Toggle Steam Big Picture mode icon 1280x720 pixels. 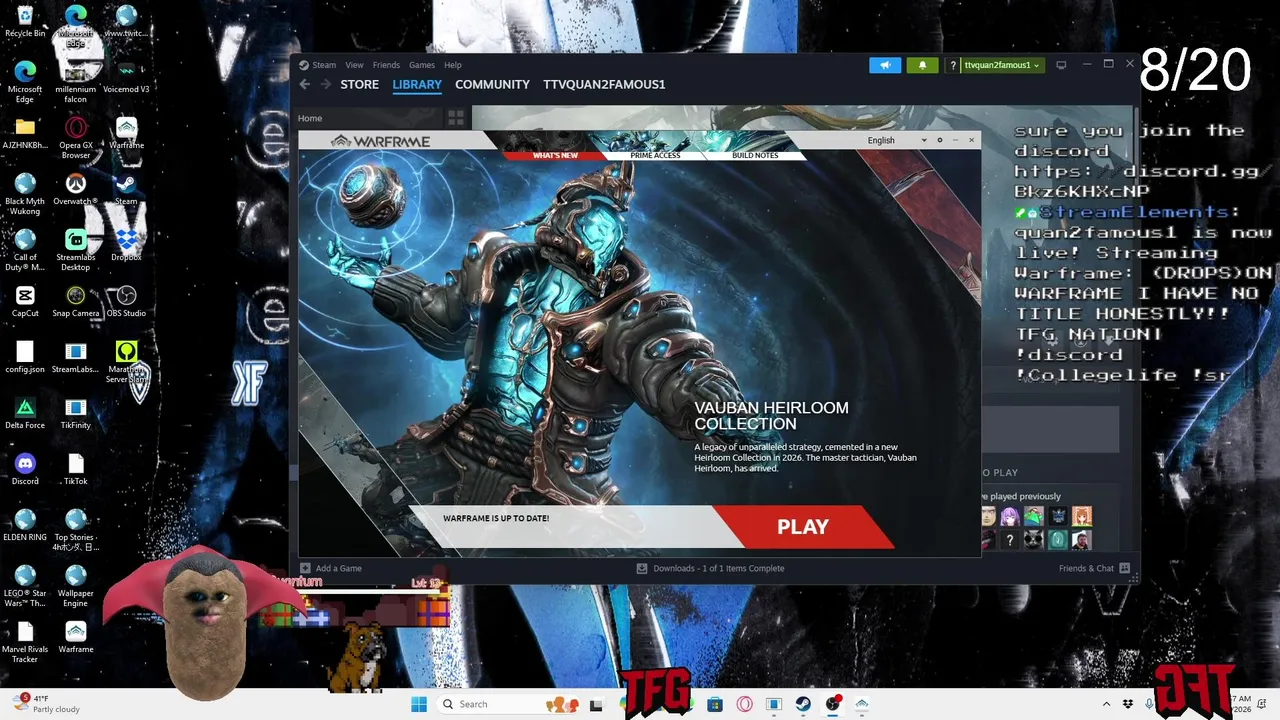pyautogui.click(x=1061, y=65)
